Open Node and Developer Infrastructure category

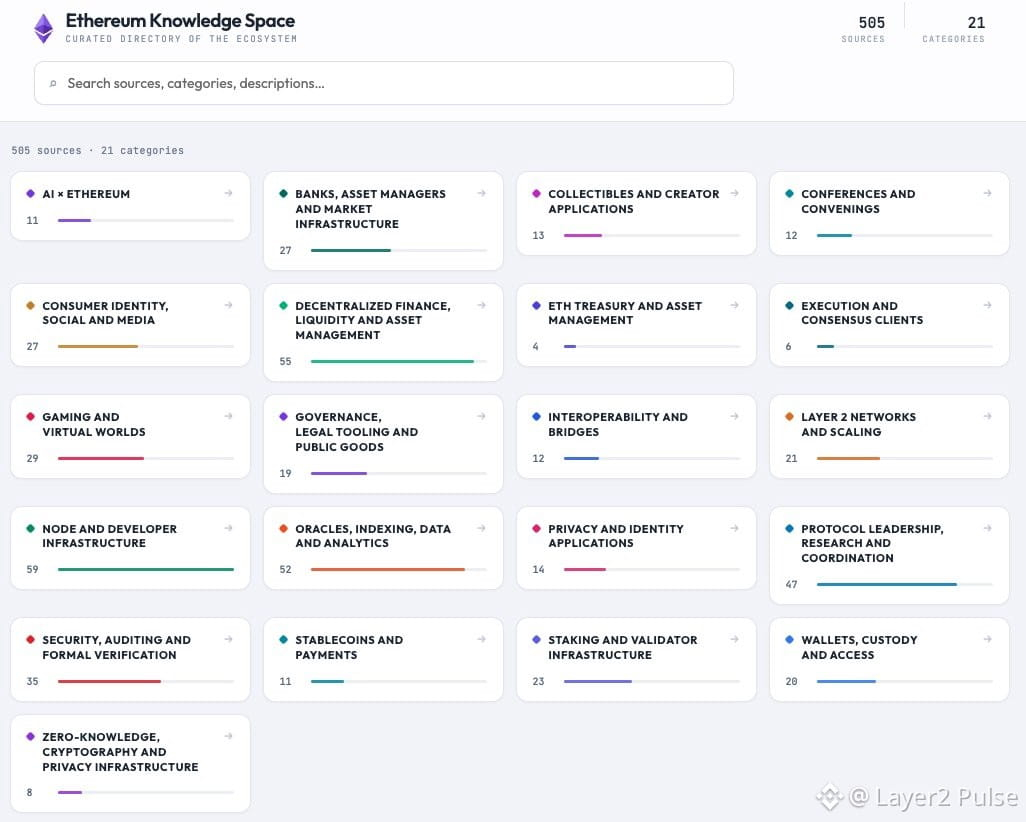click(x=130, y=548)
